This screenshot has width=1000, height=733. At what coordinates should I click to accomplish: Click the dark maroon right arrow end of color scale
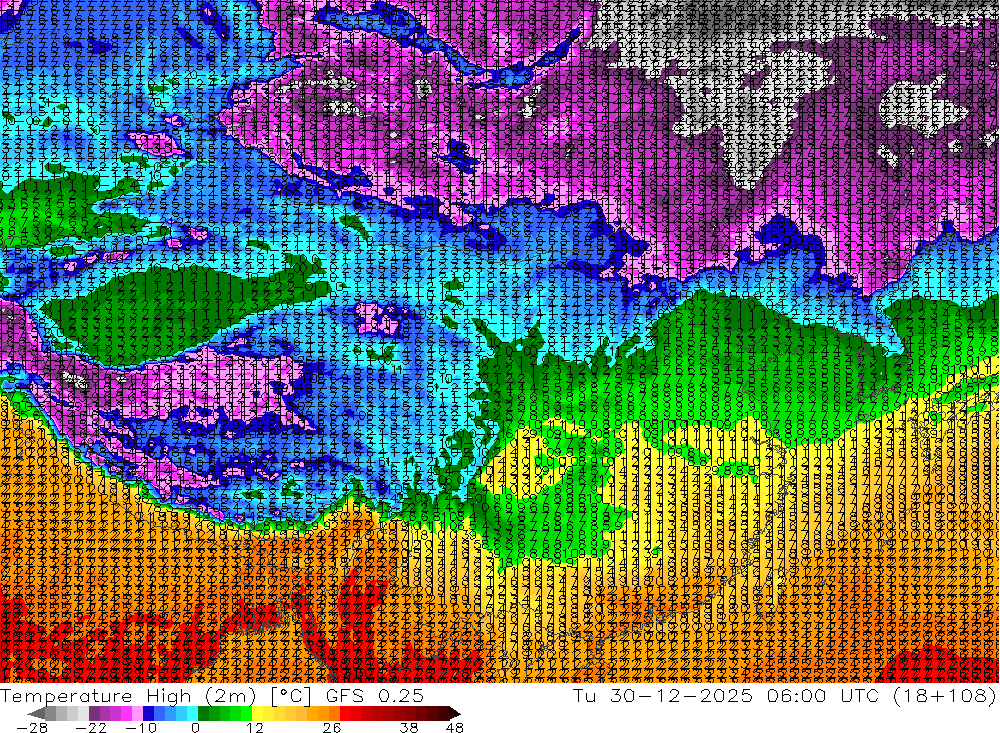455,713
